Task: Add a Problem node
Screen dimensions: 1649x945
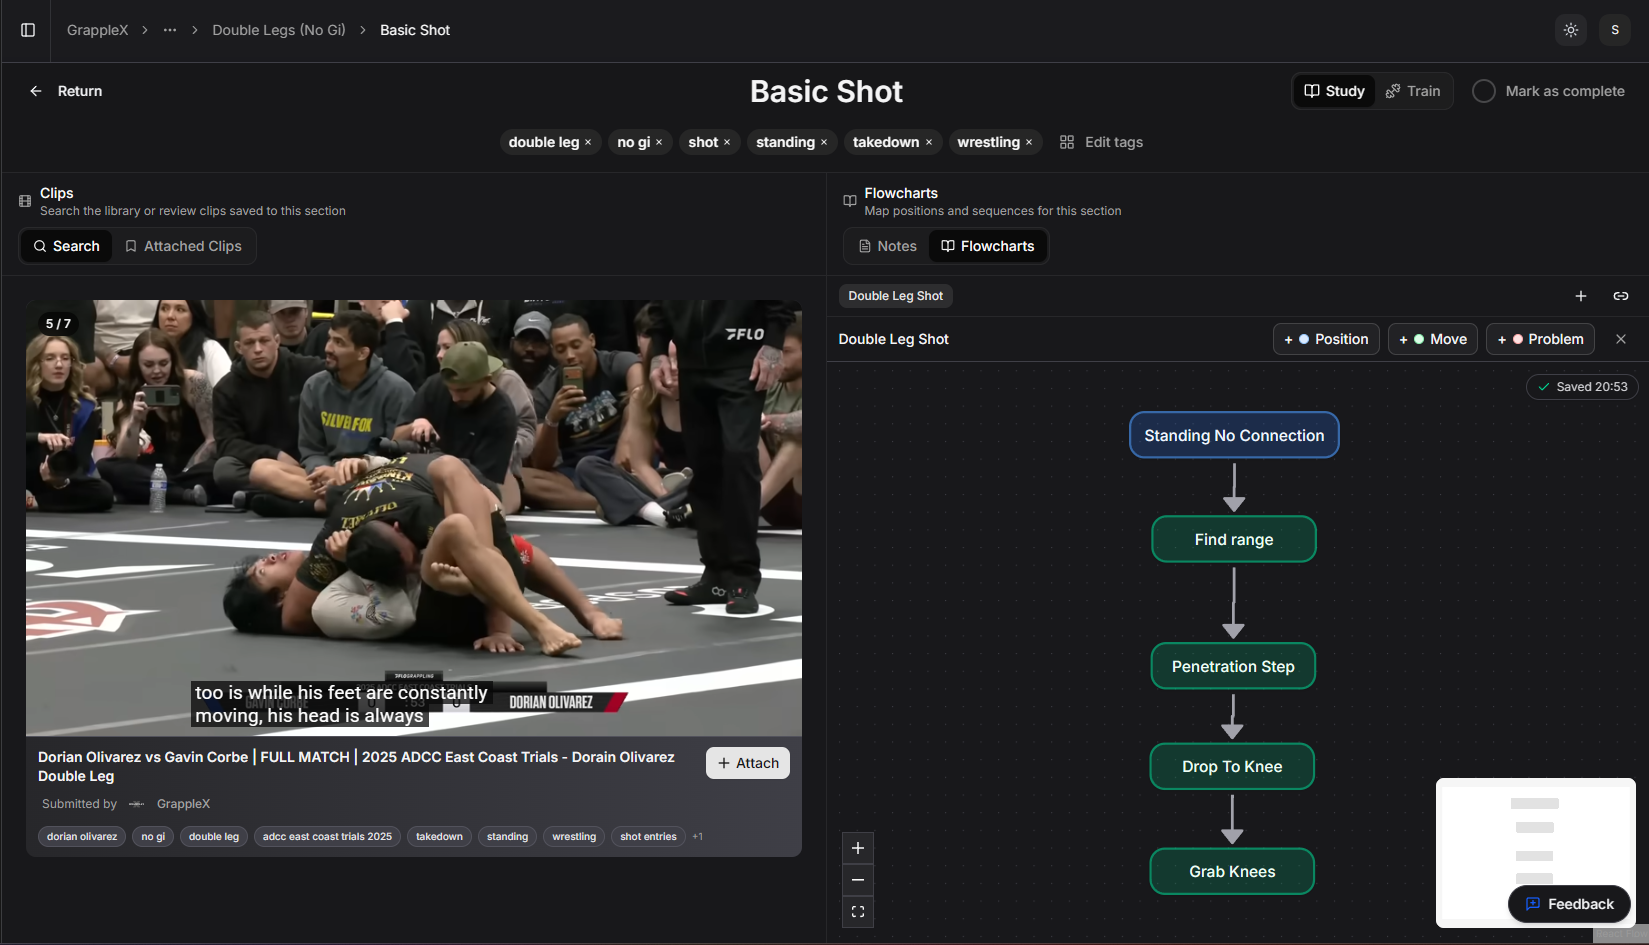Action: point(1540,339)
